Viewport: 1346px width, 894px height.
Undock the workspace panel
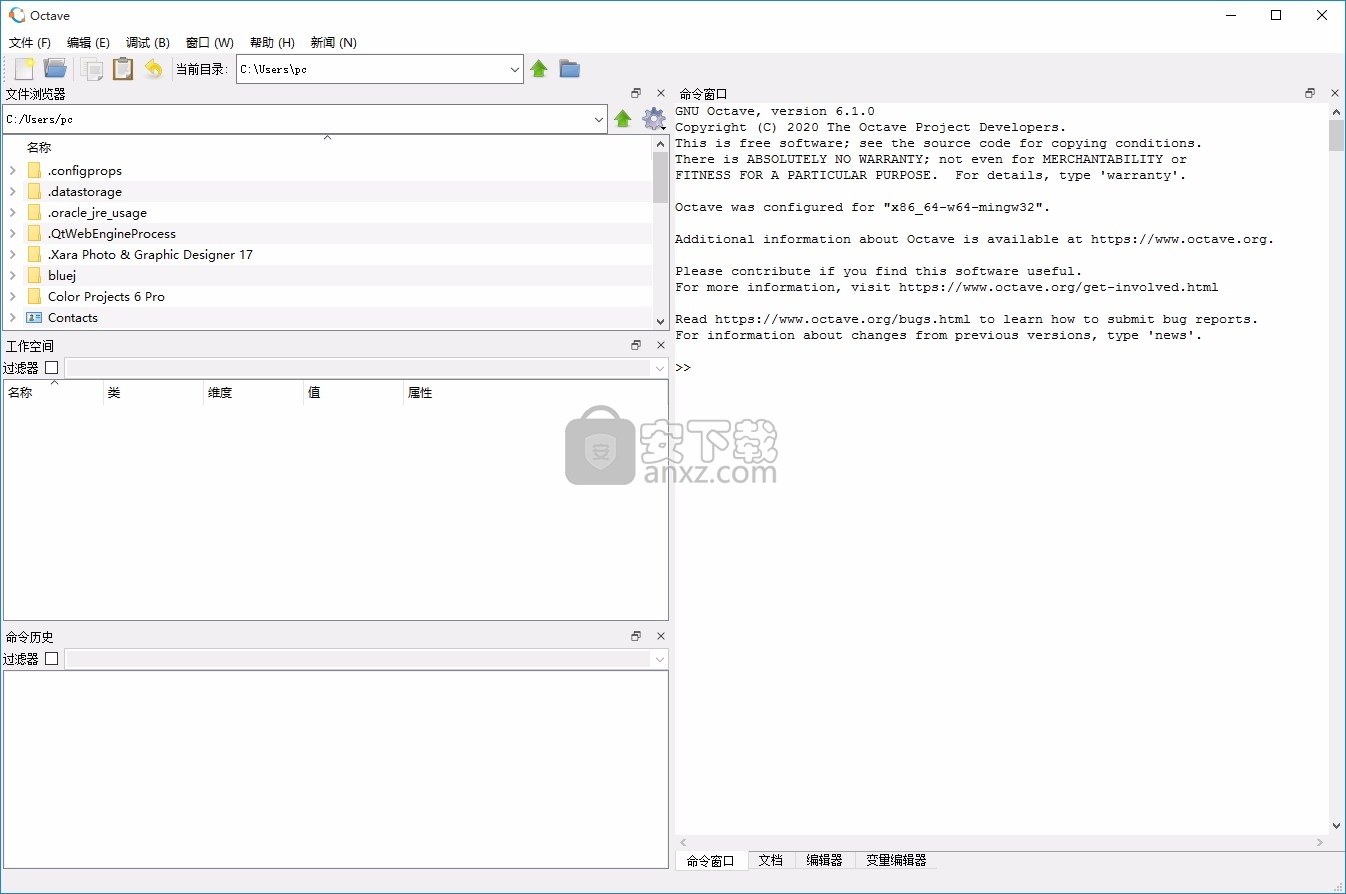pos(636,345)
